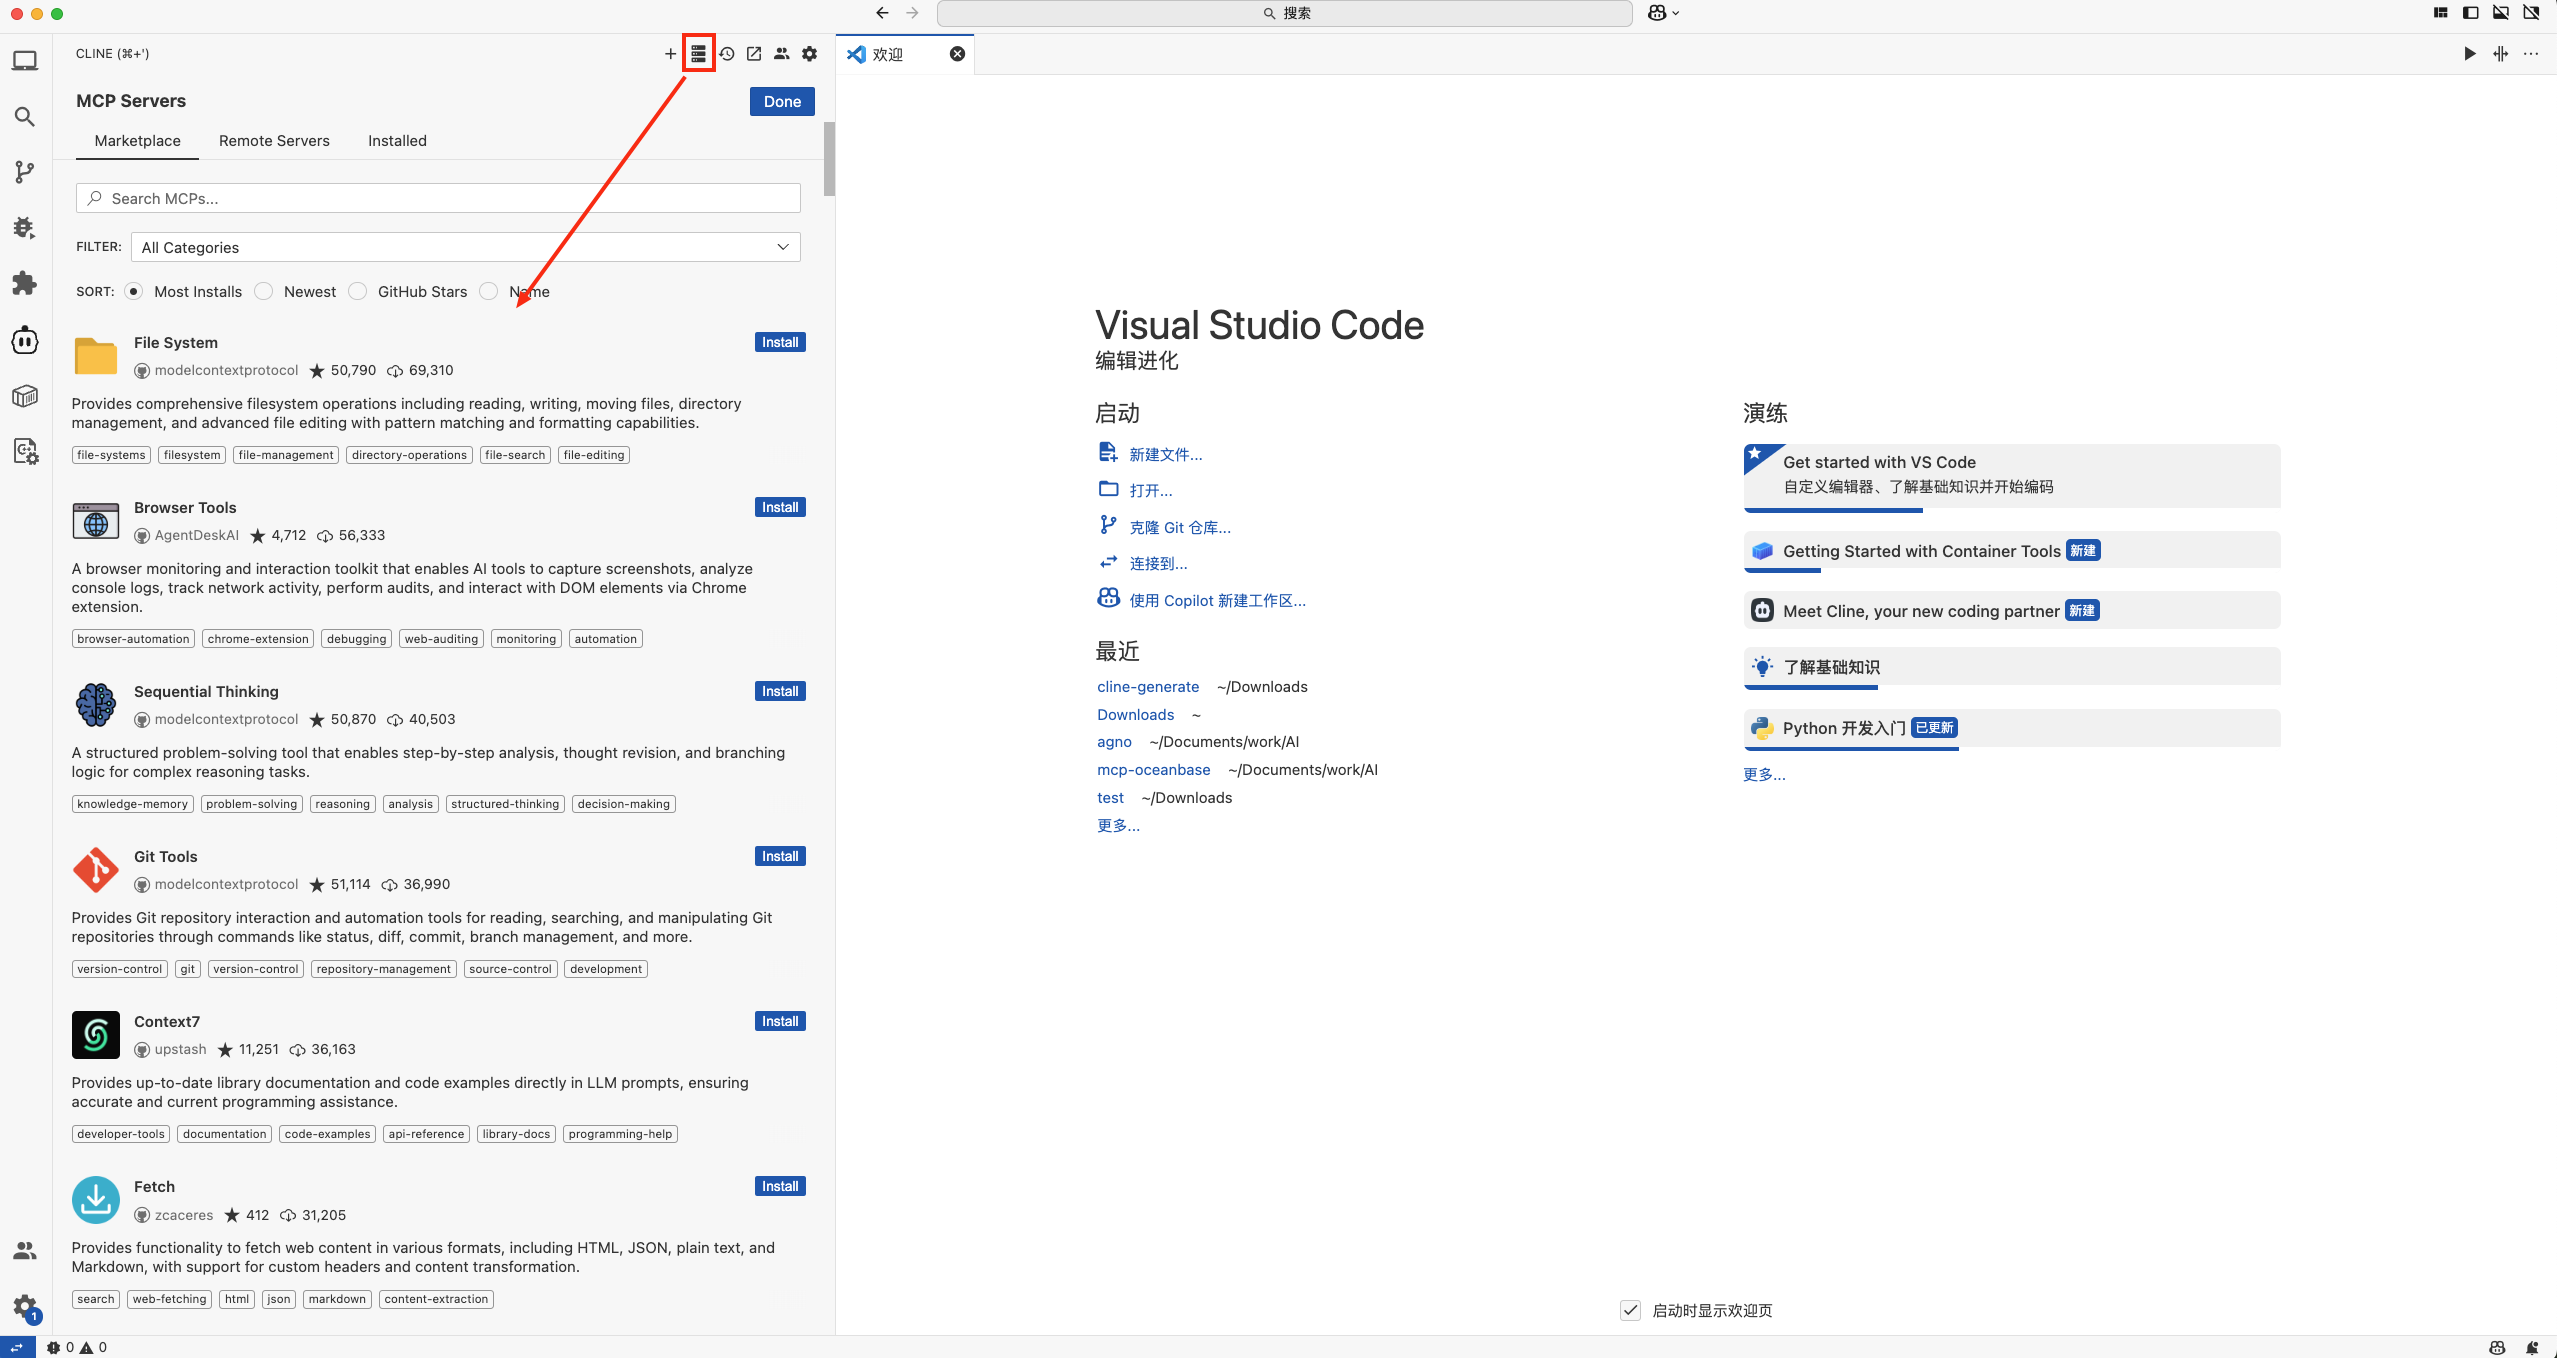The height and width of the screenshot is (1358, 2557).
Task: Open Cline task history icon
Action: point(727,54)
